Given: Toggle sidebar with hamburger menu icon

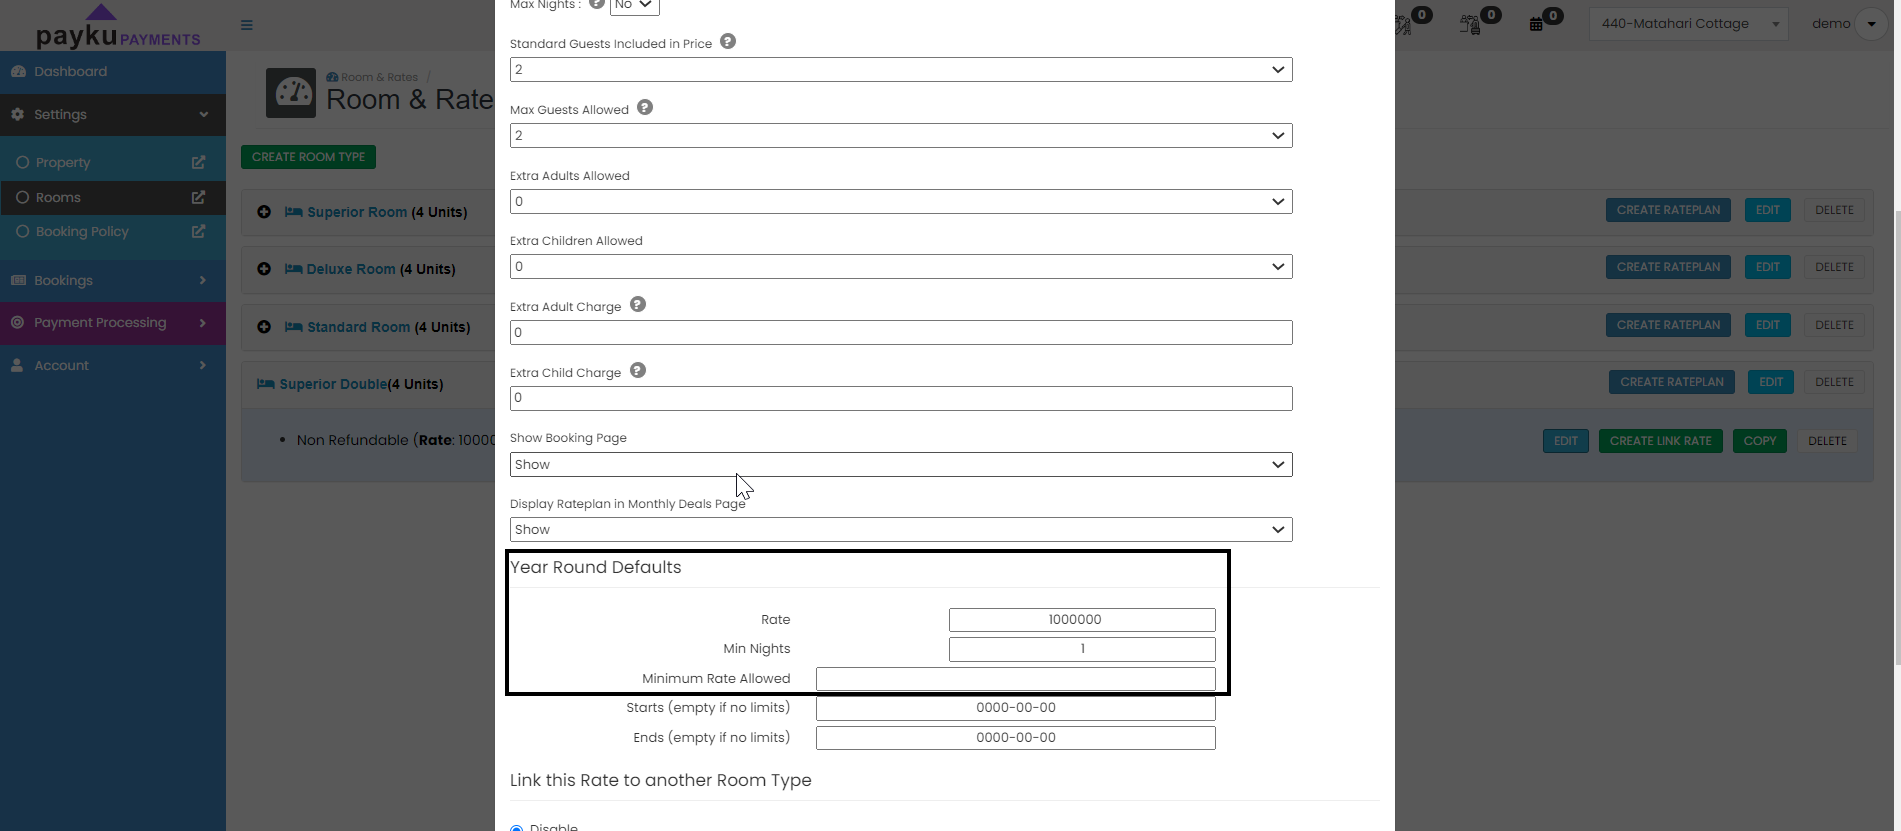Looking at the screenshot, I should pos(247,25).
